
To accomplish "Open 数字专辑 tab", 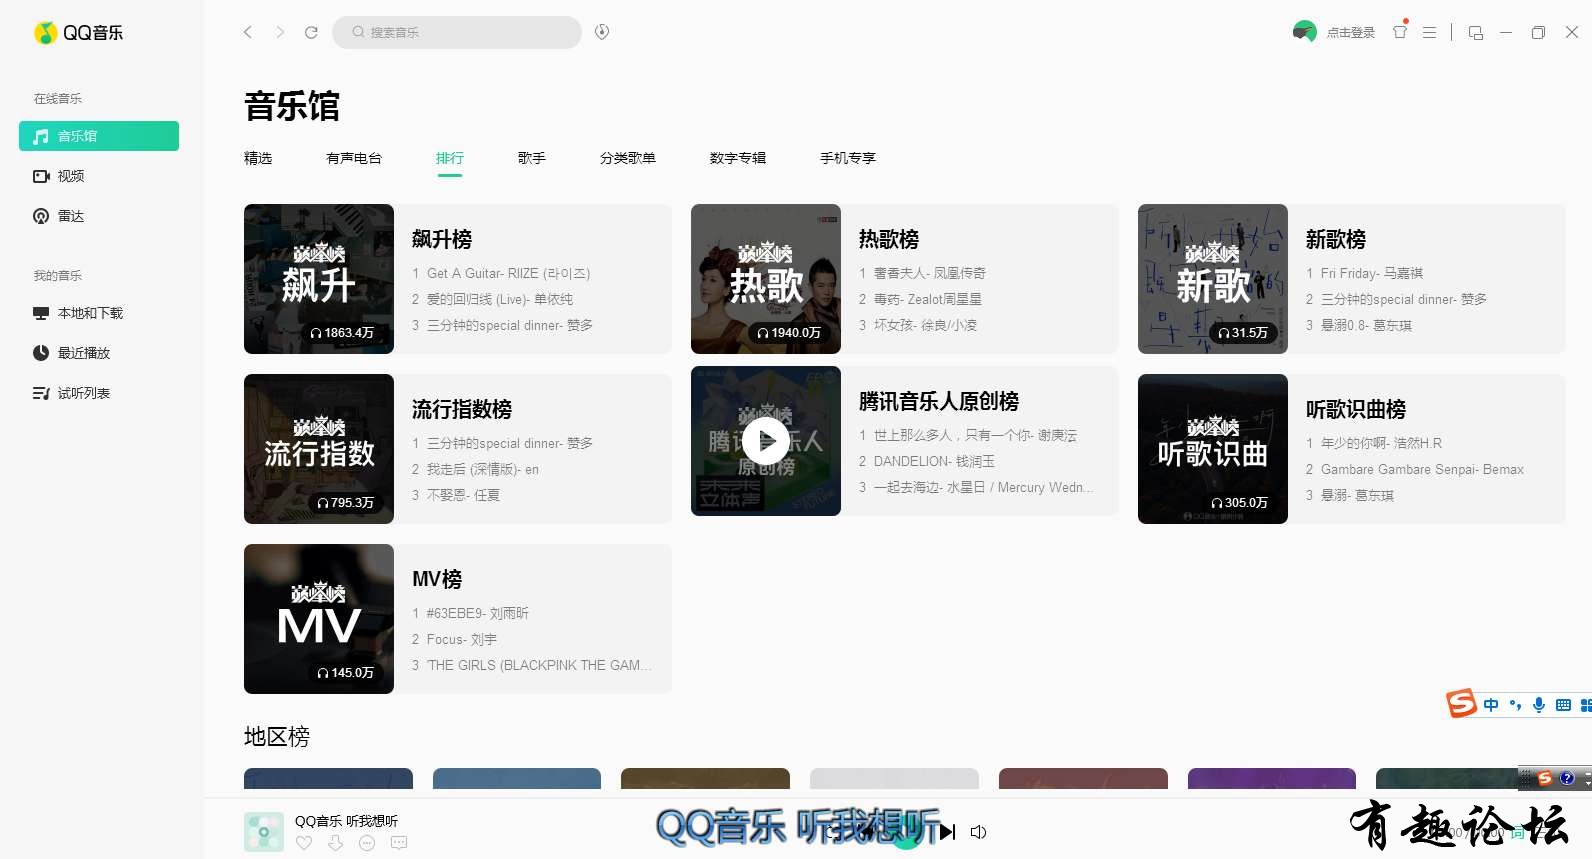I will [738, 158].
